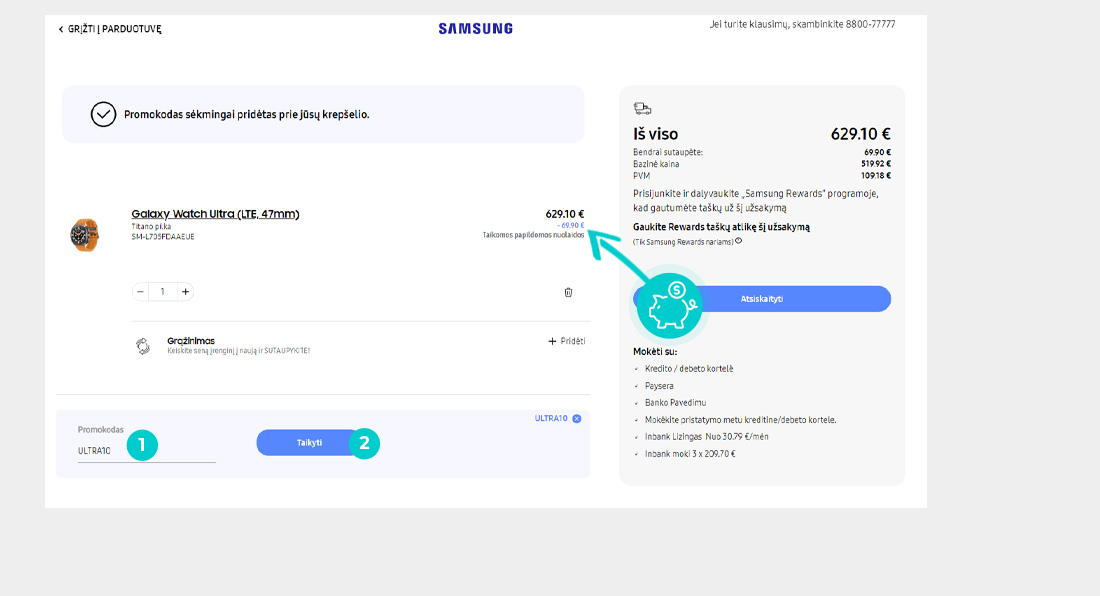Decrease quantity with the minus button
1100x596 pixels.
[140, 292]
